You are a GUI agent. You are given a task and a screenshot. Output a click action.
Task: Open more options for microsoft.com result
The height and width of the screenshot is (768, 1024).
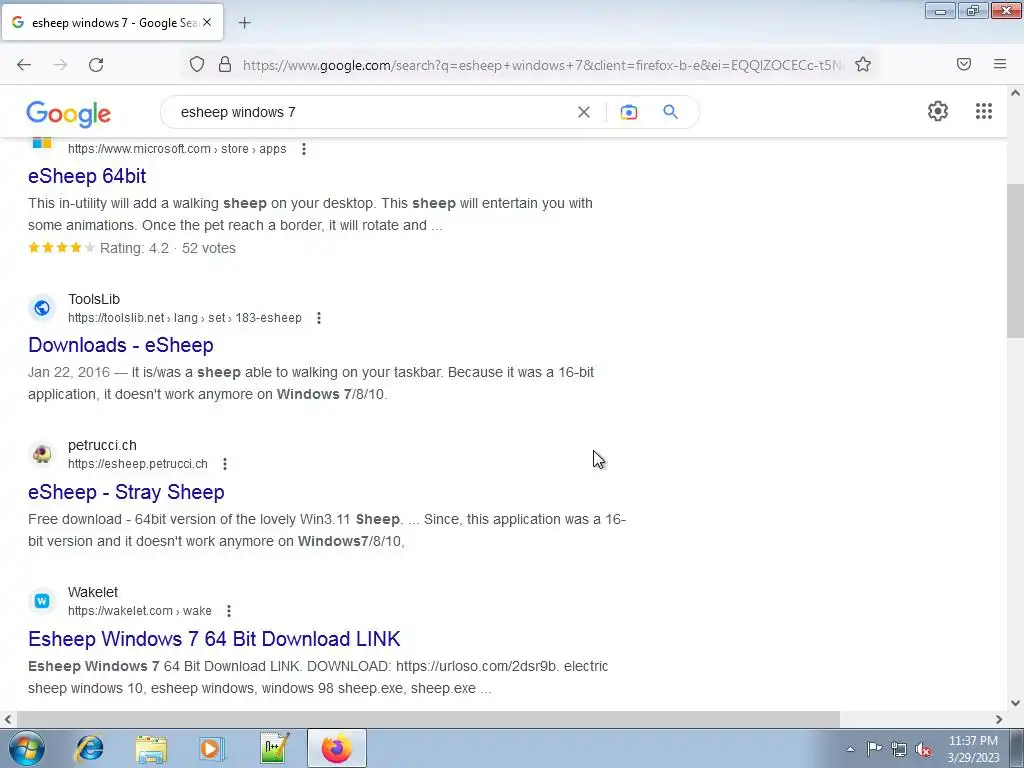point(304,149)
